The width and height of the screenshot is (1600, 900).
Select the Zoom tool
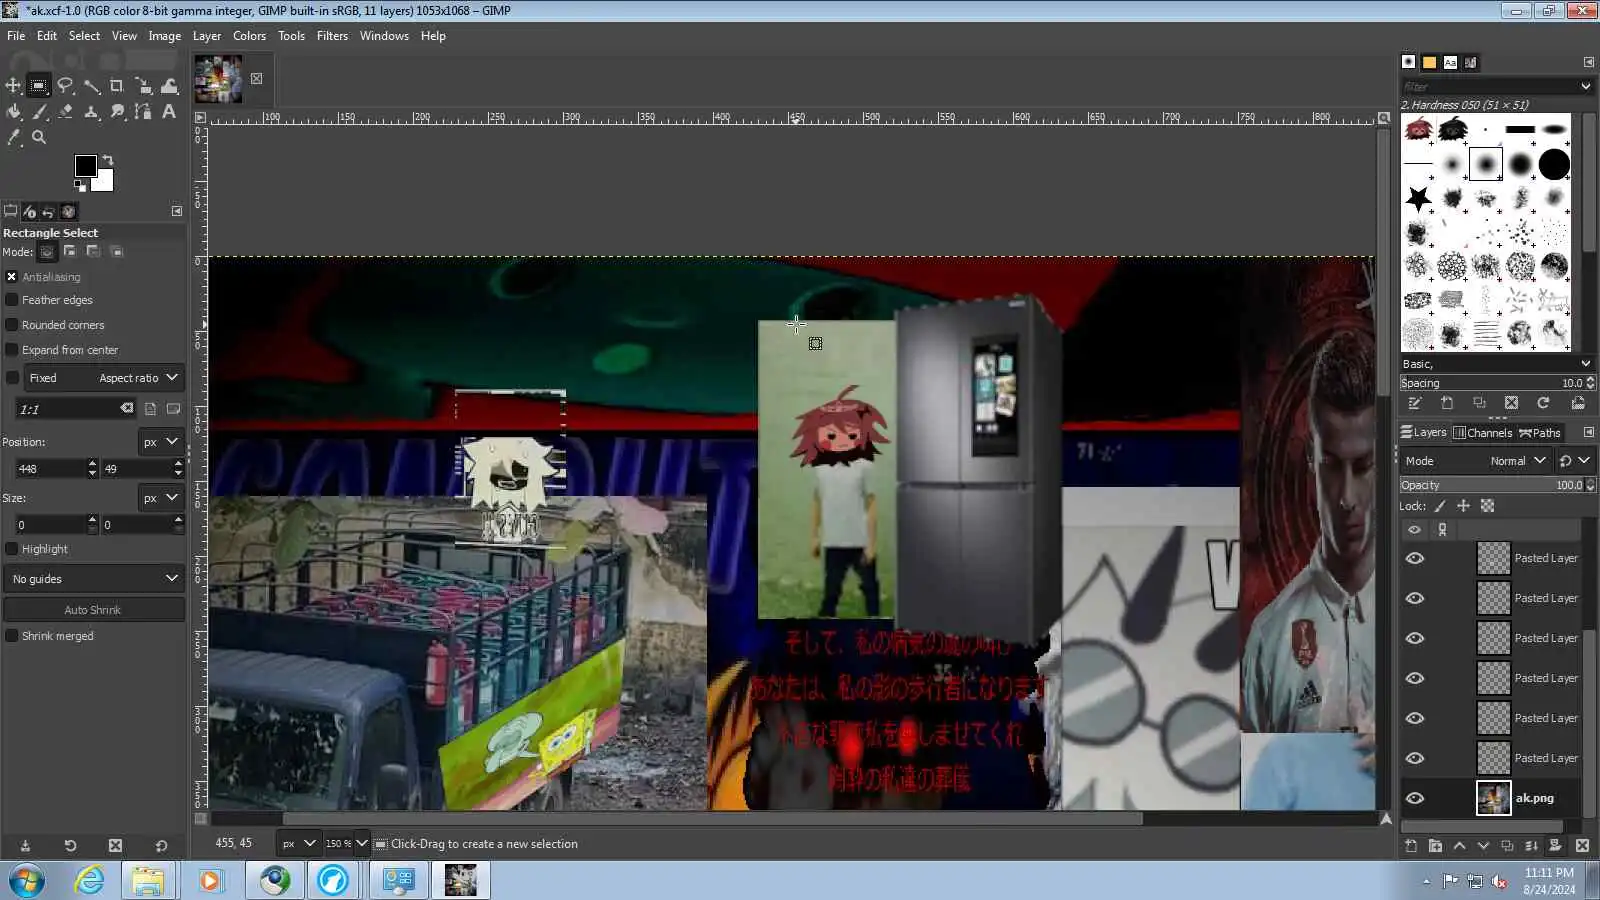(39, 138)
